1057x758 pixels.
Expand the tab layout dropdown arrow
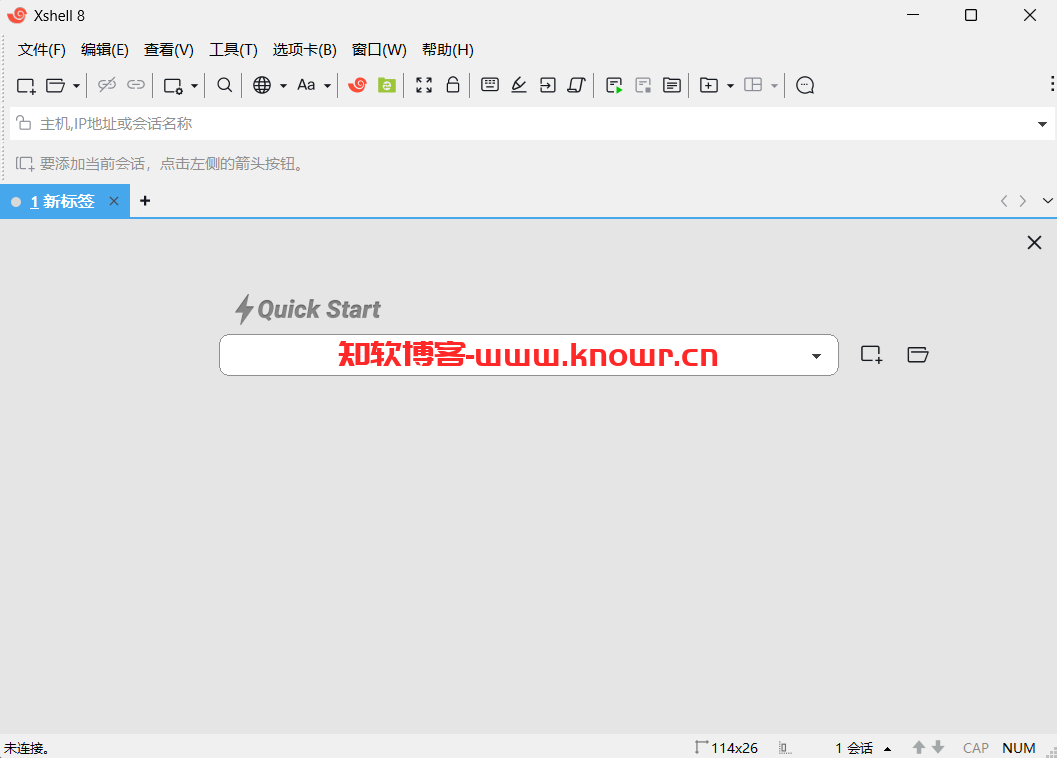pyautogui.click(x=774, y=86)
